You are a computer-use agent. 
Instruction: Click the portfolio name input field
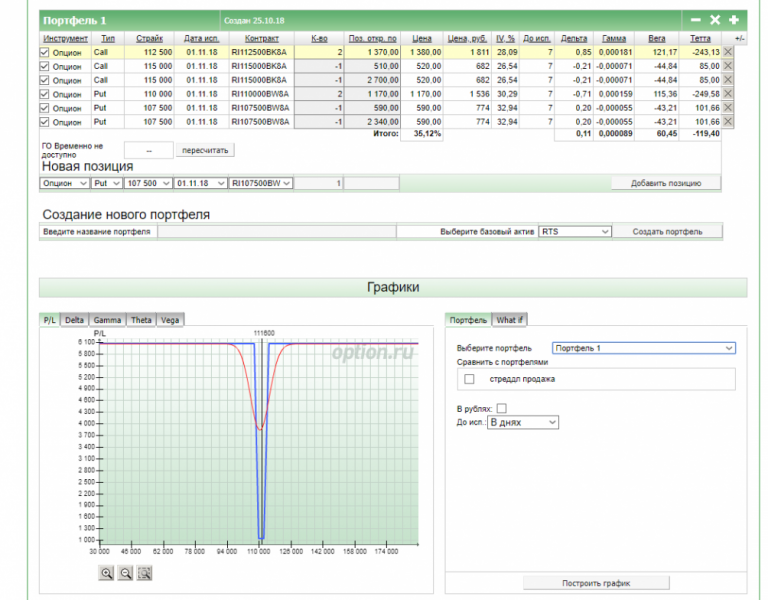(276, 231)
